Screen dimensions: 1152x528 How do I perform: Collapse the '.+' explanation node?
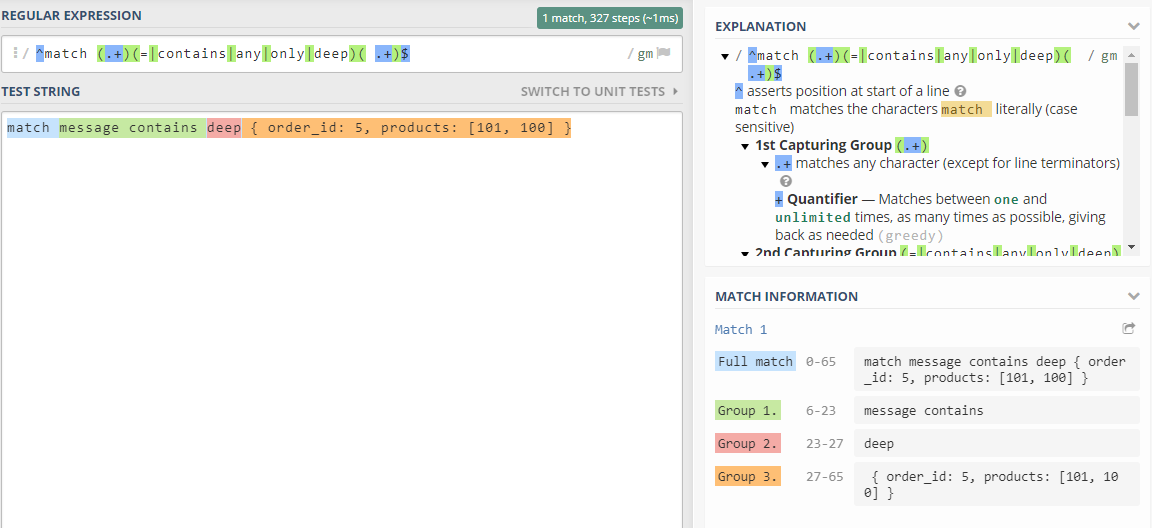click(x=766, y=163)
